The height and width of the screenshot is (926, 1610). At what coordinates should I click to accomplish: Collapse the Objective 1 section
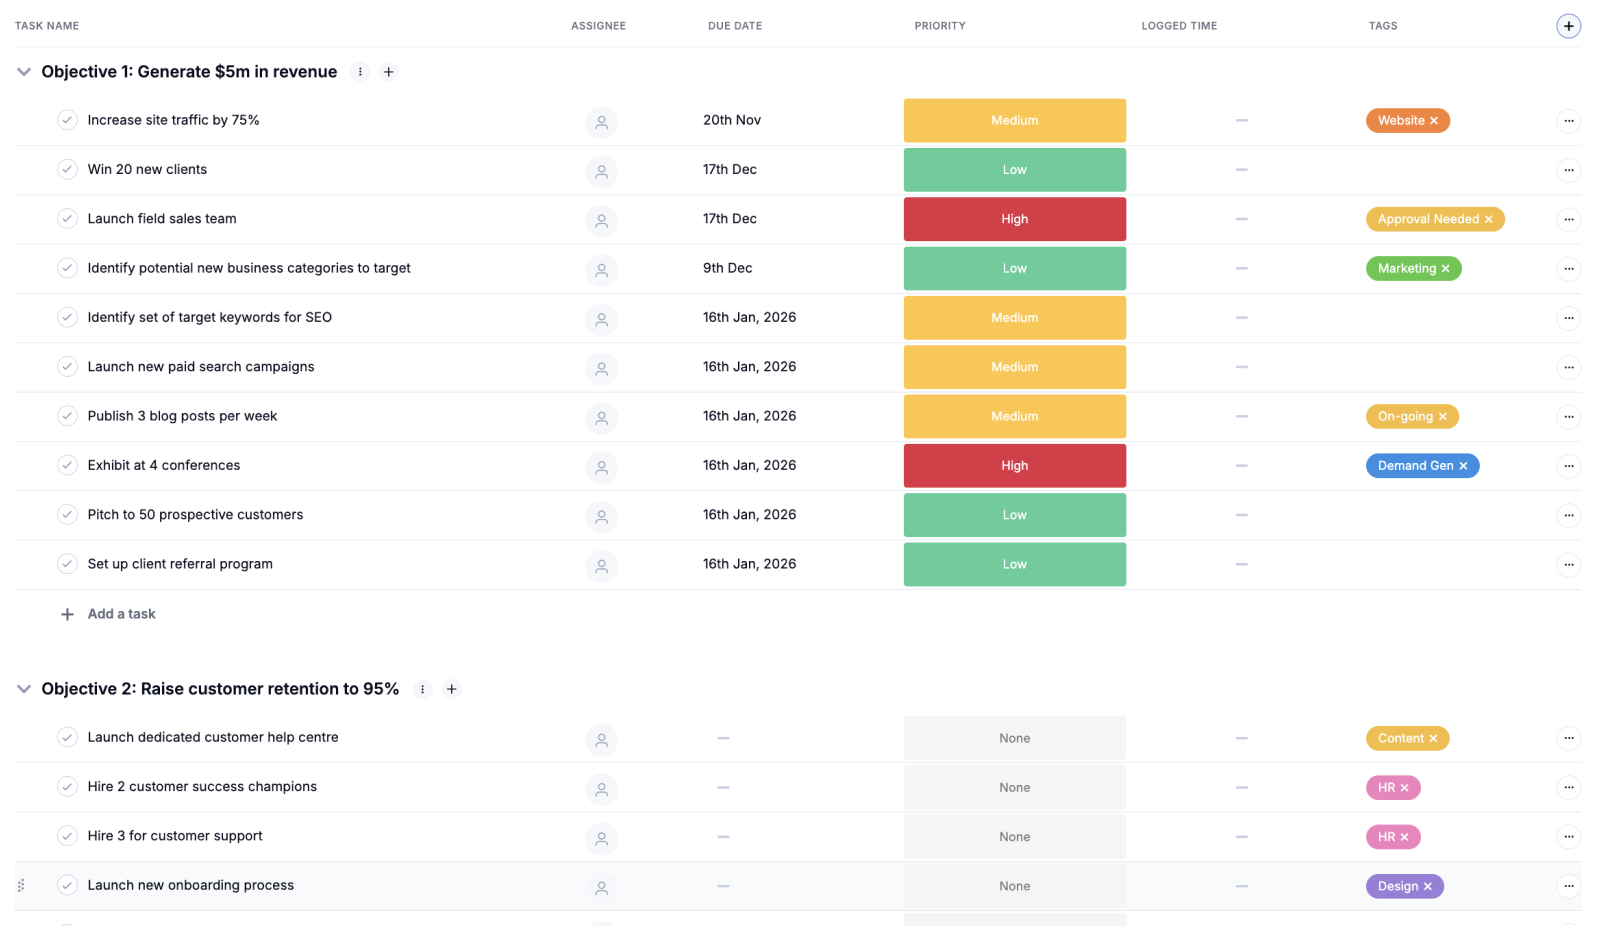[x=24, y=72]
